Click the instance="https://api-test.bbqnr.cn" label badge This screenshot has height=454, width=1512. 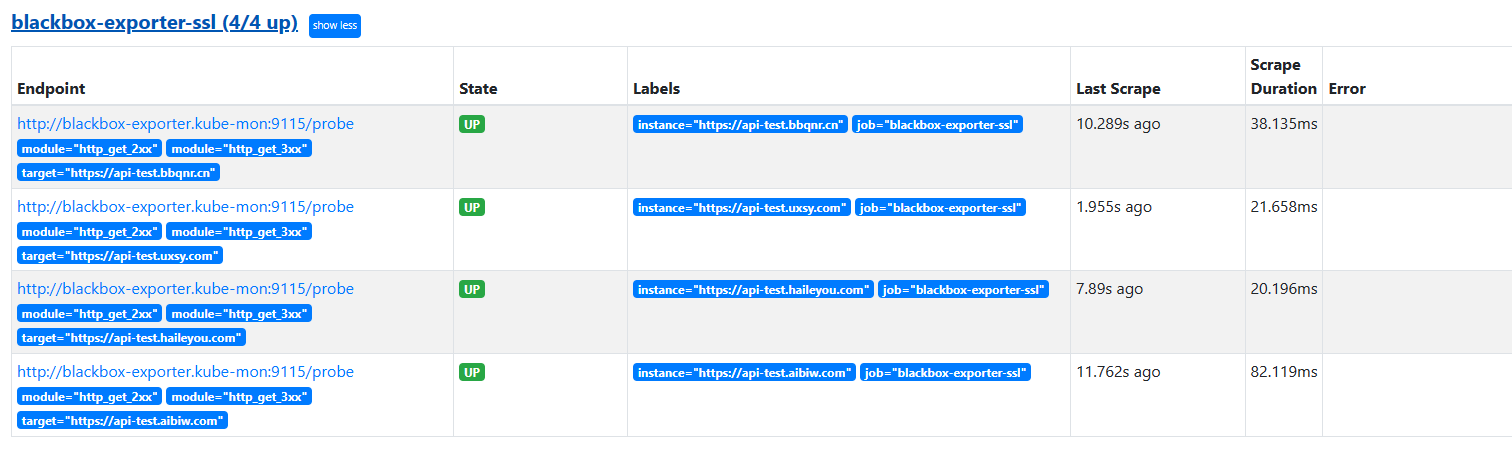pyautogui.click(x=740, y=125)
